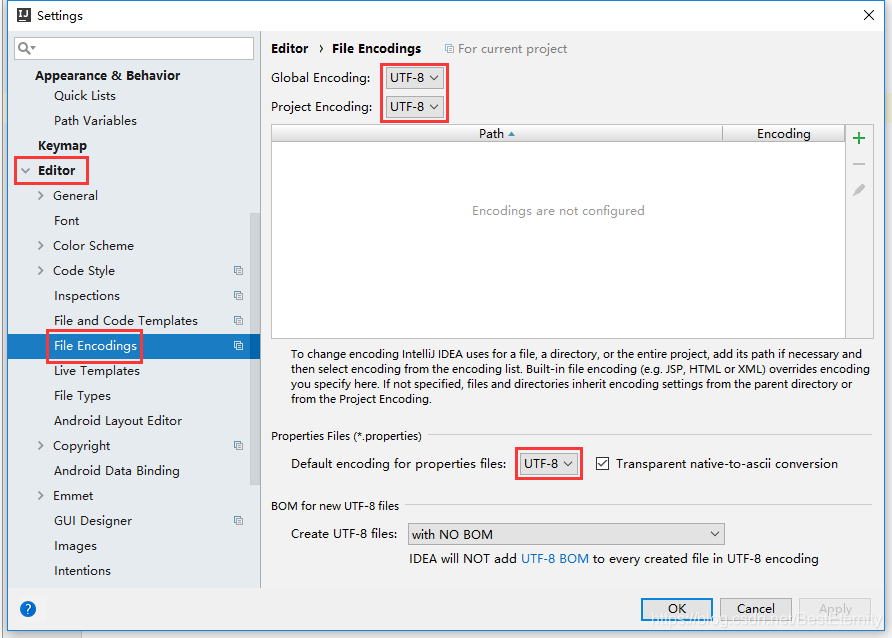Open default properties files encoding dropdown
892x638 pixels.
pyautogui.click(x=548, y=464)
